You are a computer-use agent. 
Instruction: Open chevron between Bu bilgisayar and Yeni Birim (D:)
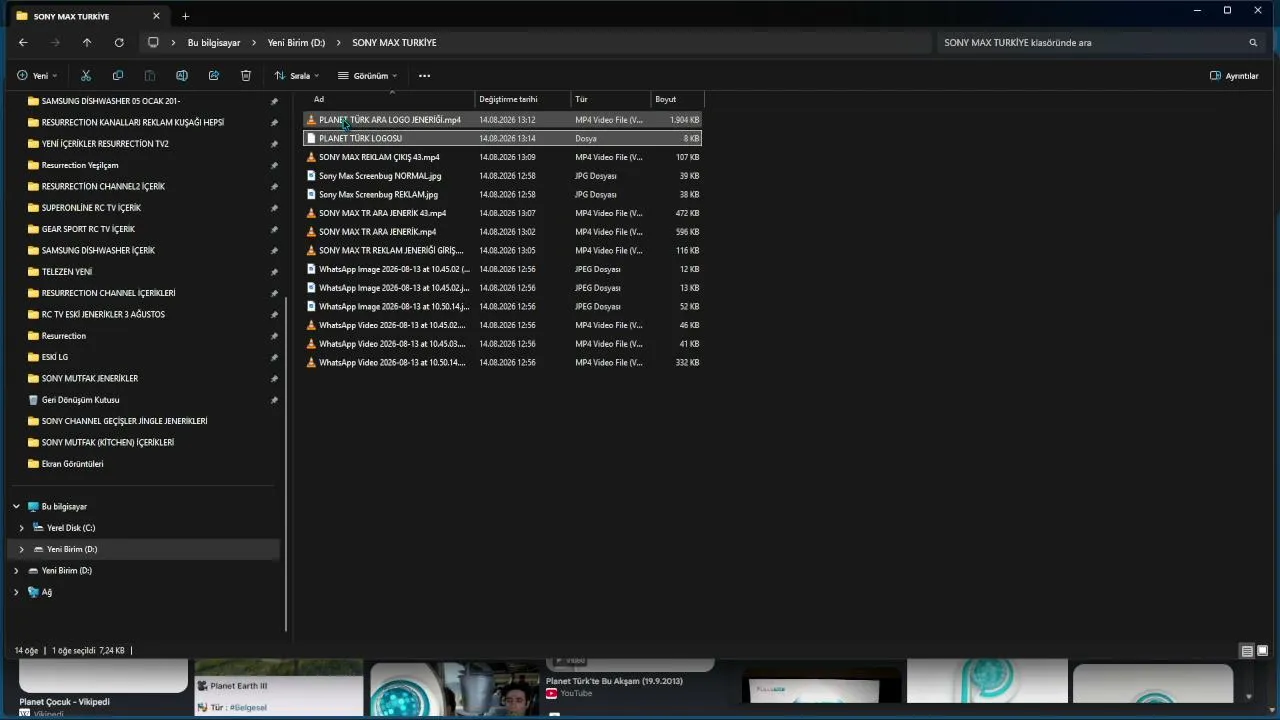click(x=254, y=43)
